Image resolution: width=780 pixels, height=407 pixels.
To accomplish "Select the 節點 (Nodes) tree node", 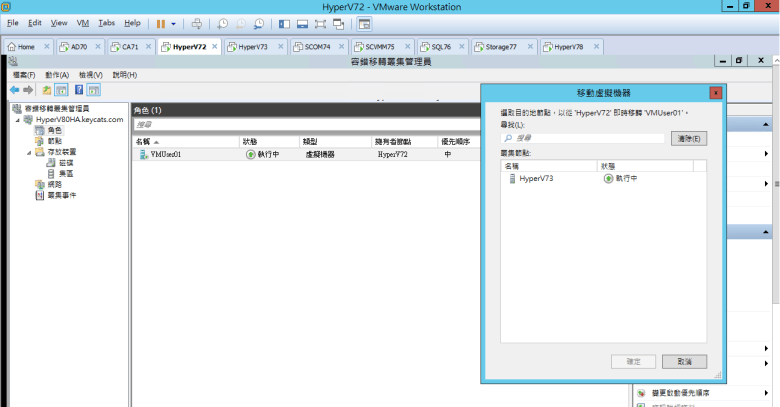I will coord(54,141).
